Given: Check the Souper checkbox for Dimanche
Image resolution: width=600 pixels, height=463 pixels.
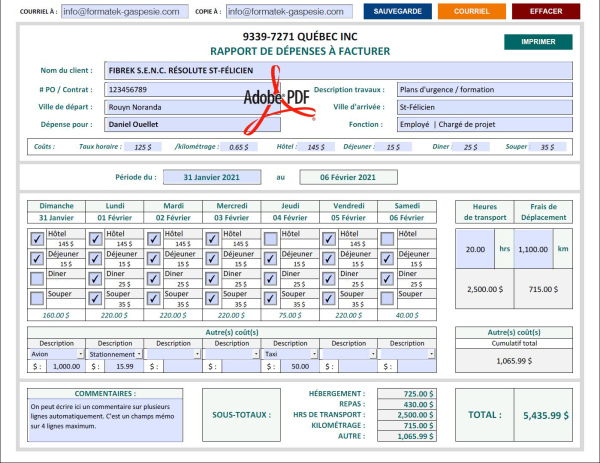Looking at the screenshot, I should (x=37, y=298).
